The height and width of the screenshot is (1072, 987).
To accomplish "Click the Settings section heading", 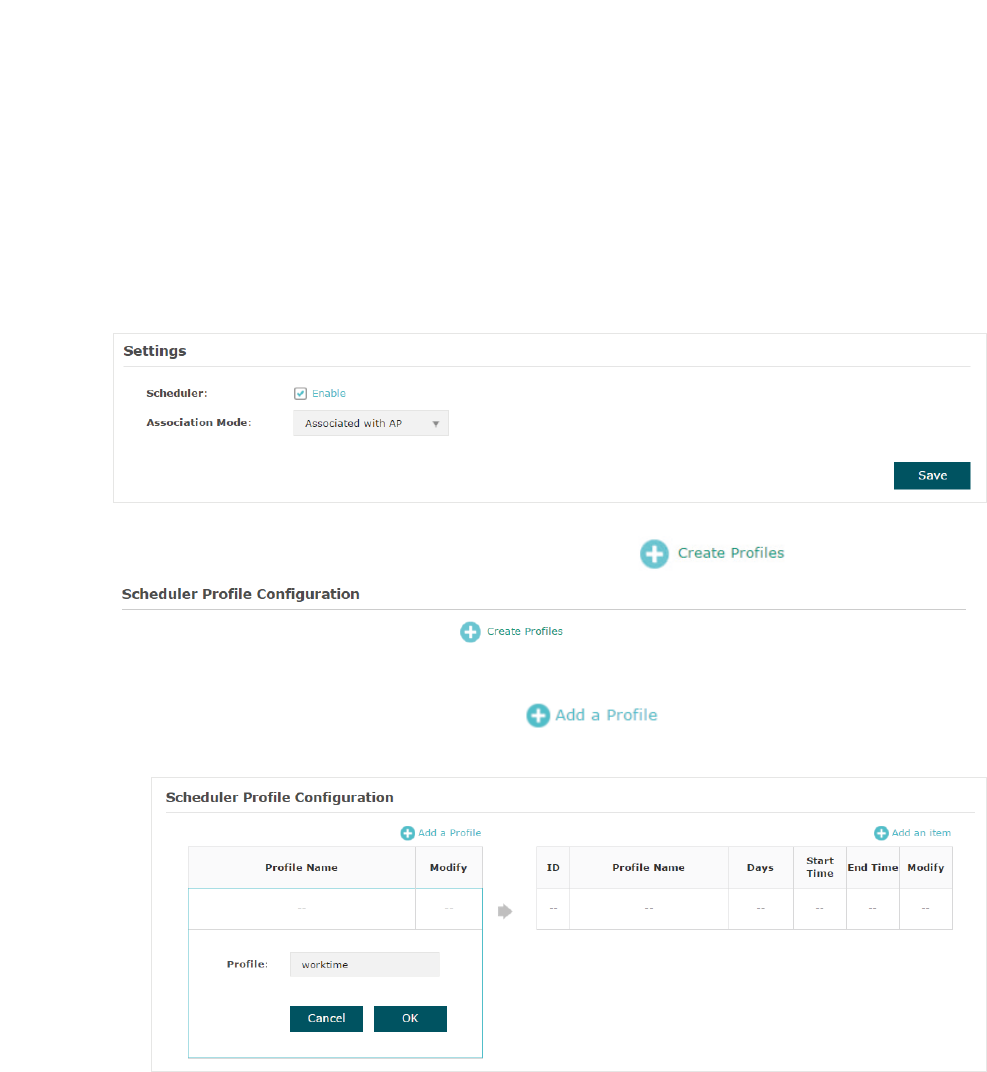I will click(154, 351).
